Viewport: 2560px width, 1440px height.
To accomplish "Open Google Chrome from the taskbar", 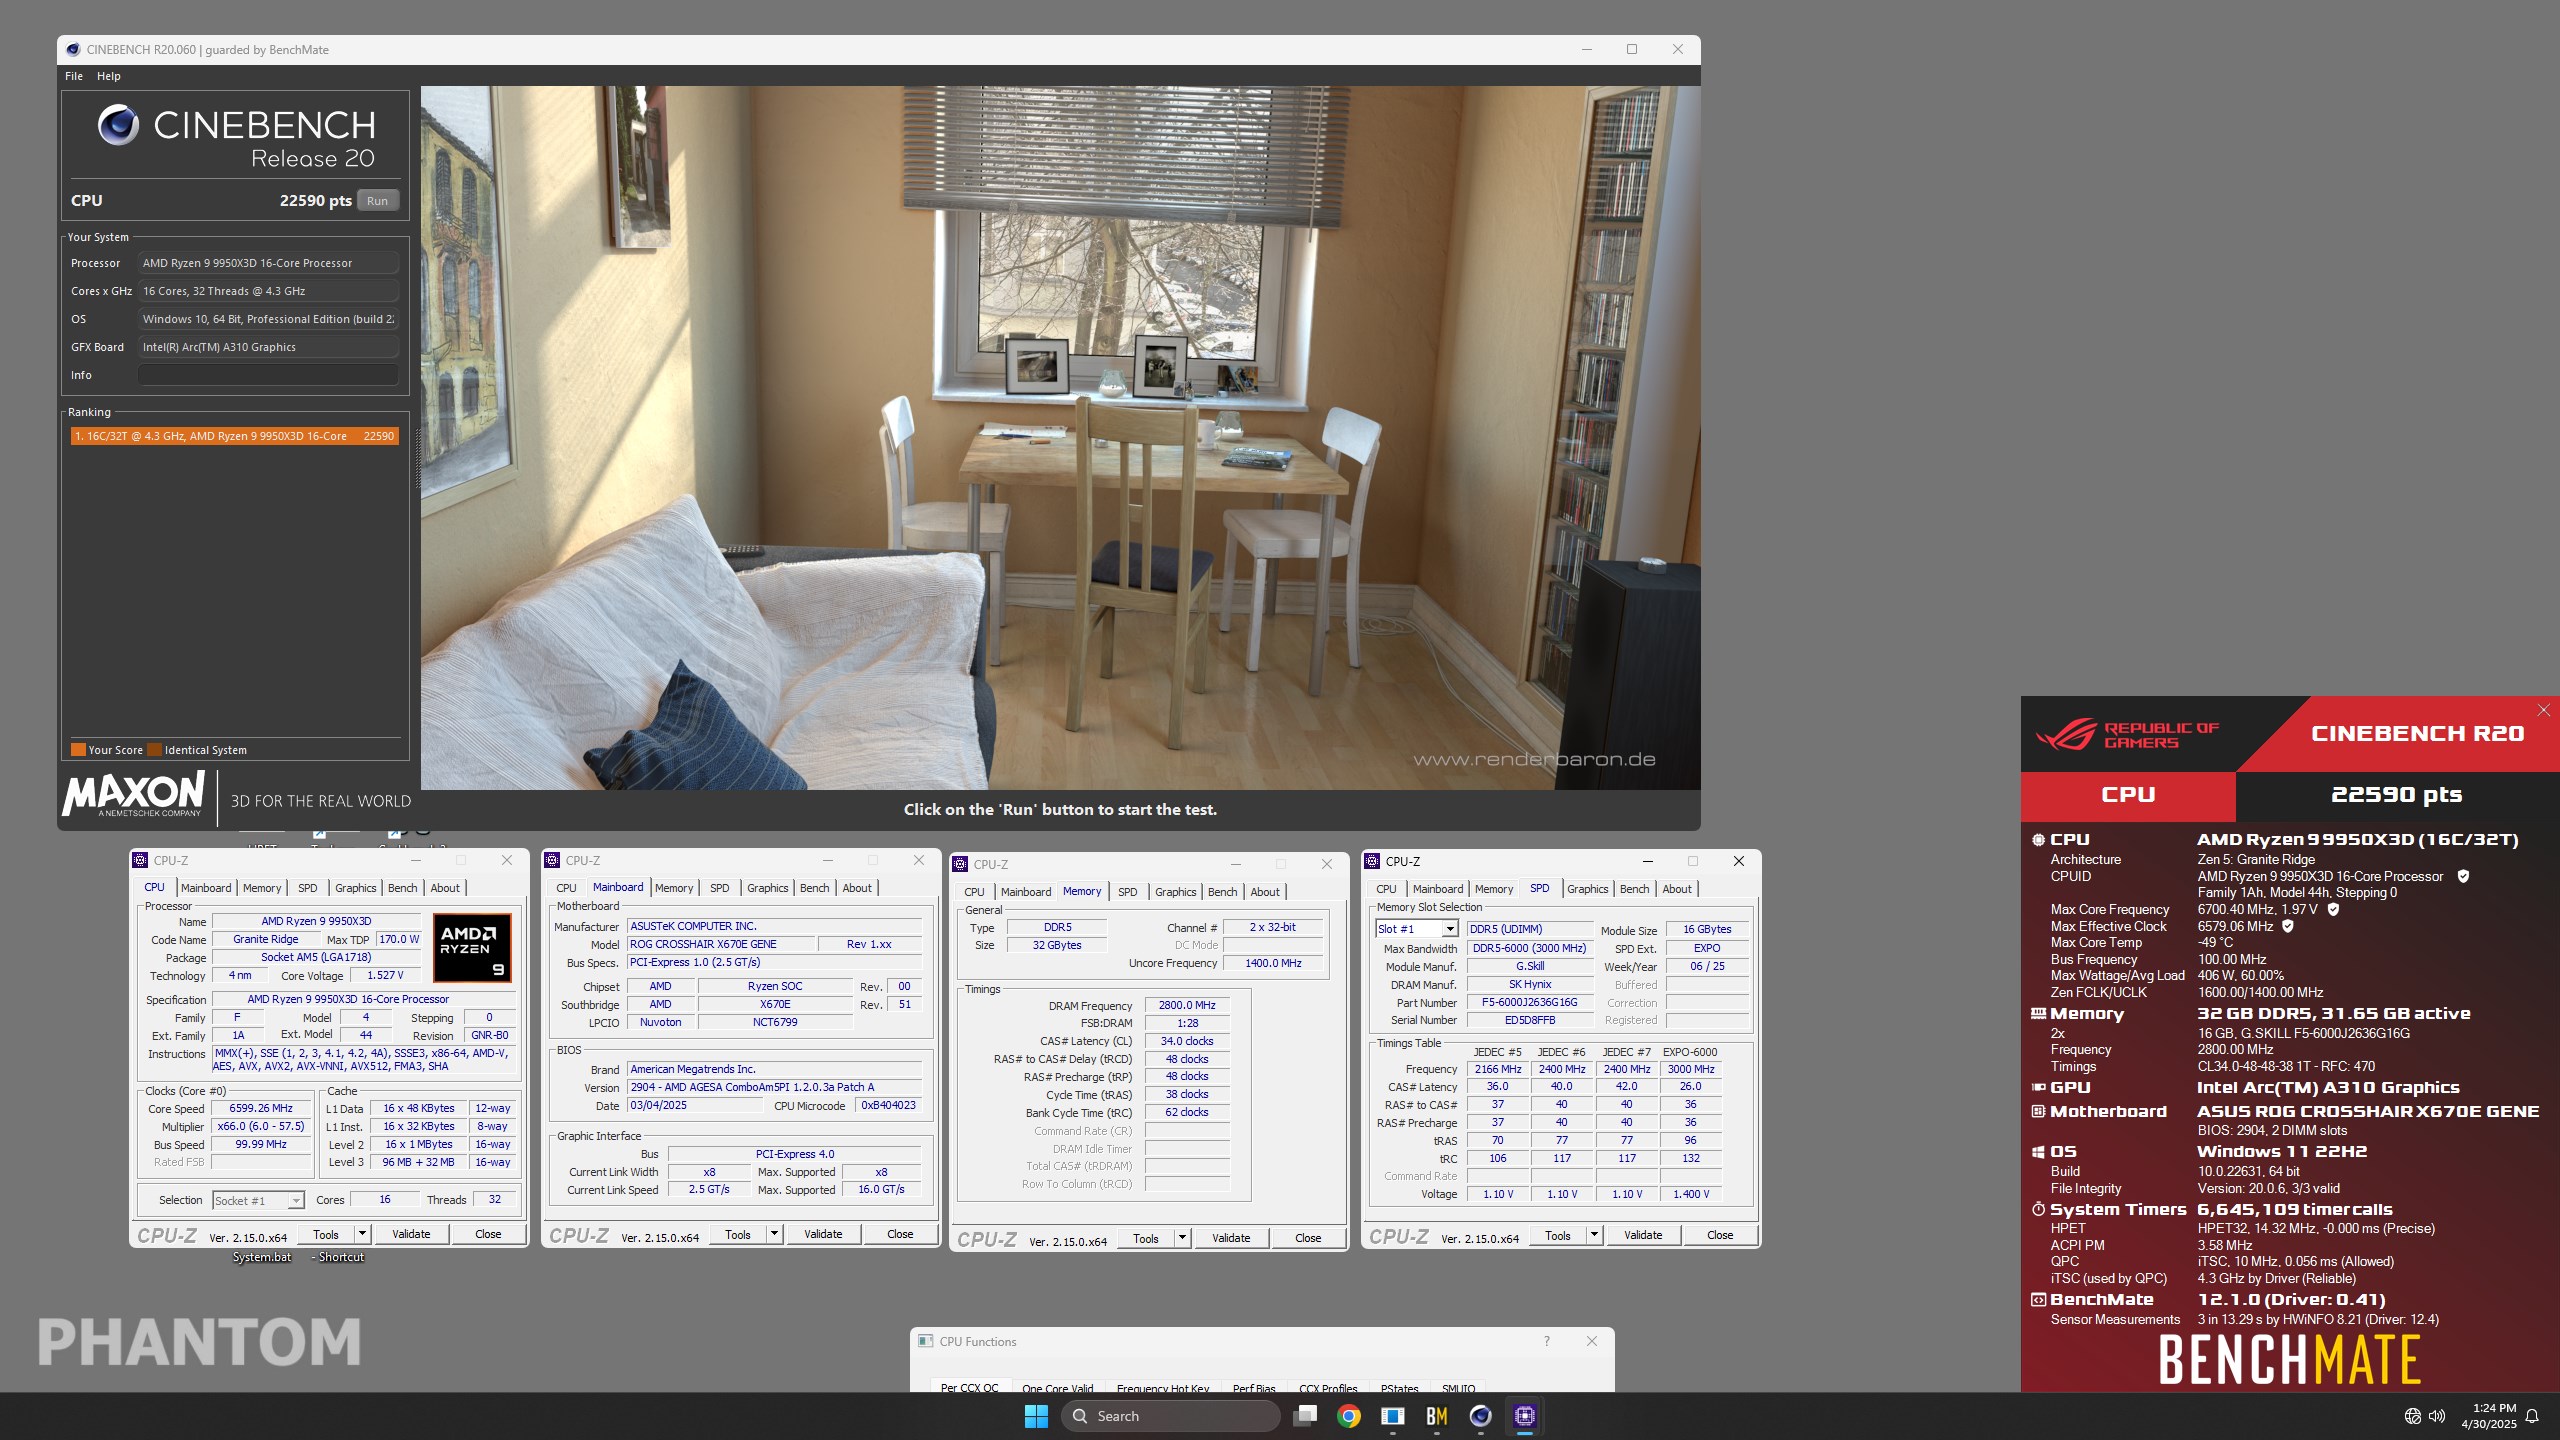I will 1349,1416.
